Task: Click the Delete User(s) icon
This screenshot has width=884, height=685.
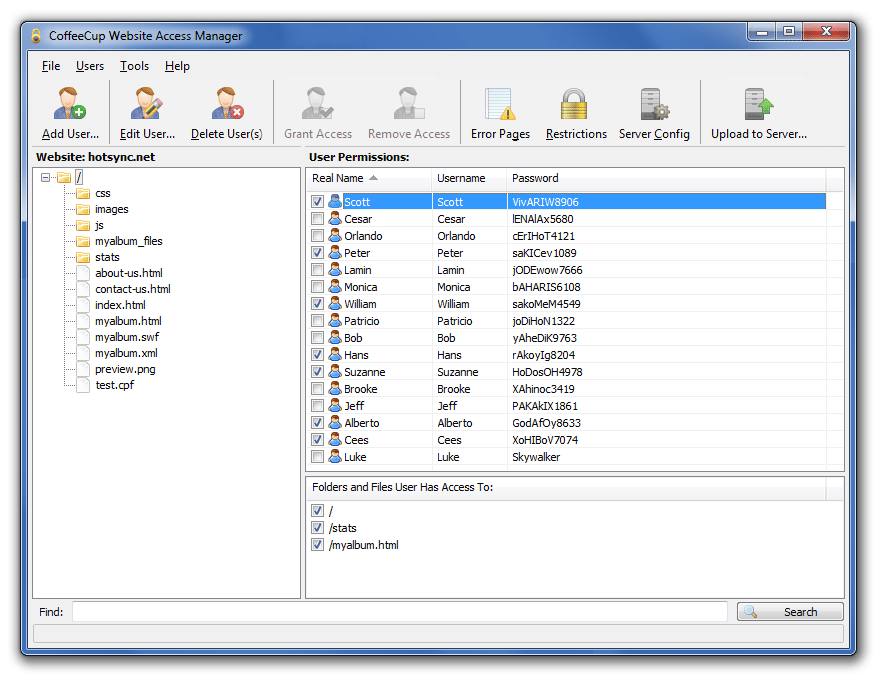Action: point(227,103)
